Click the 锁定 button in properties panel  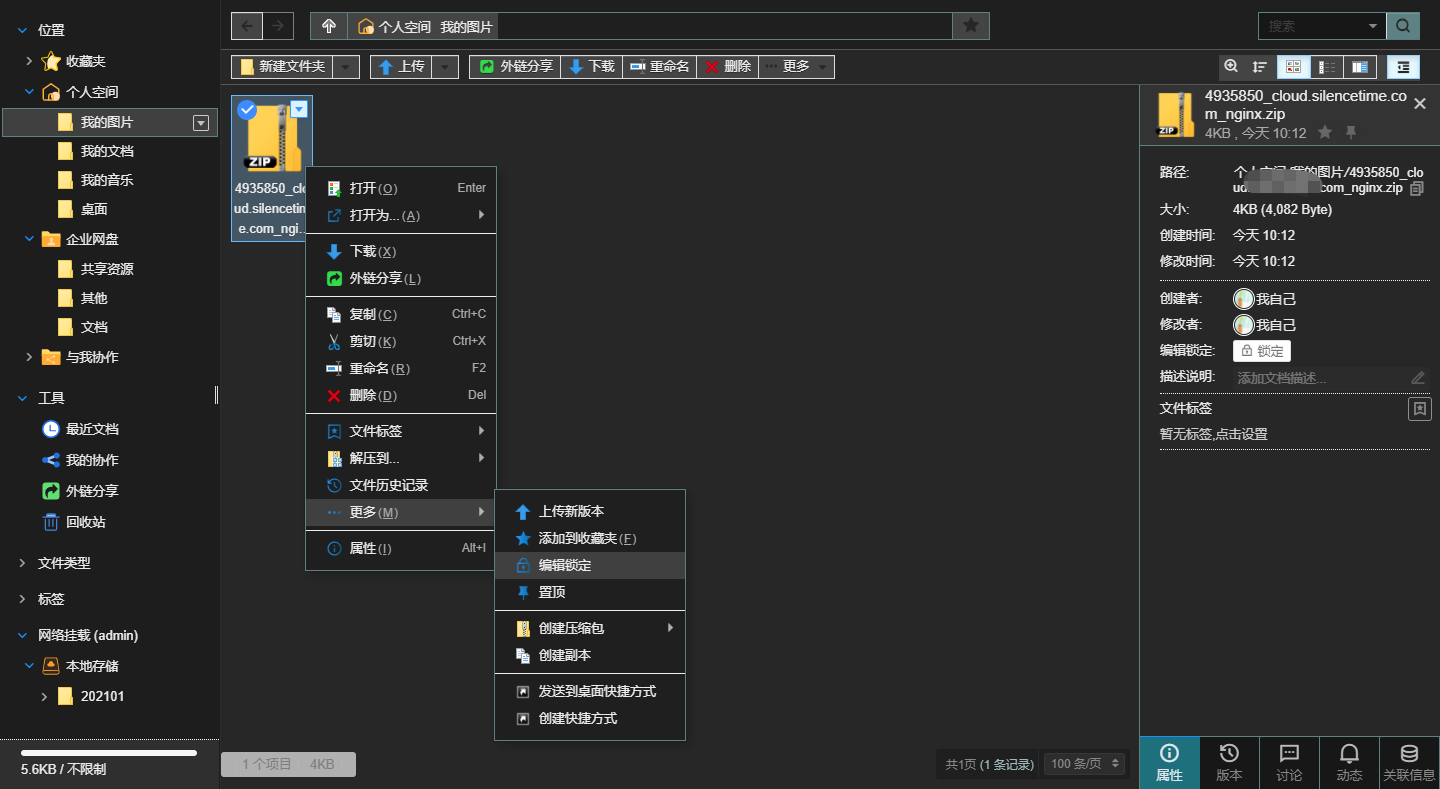[x=1262, y=351]
